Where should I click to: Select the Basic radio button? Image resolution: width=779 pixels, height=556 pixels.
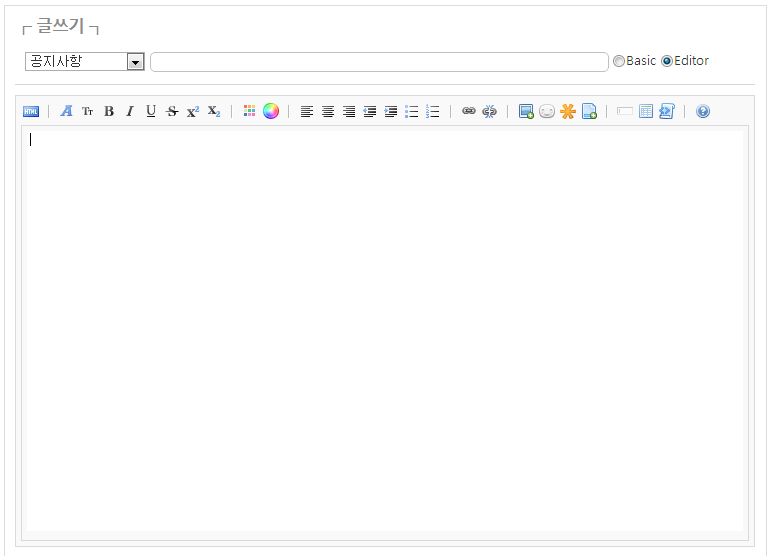point(619,61)
